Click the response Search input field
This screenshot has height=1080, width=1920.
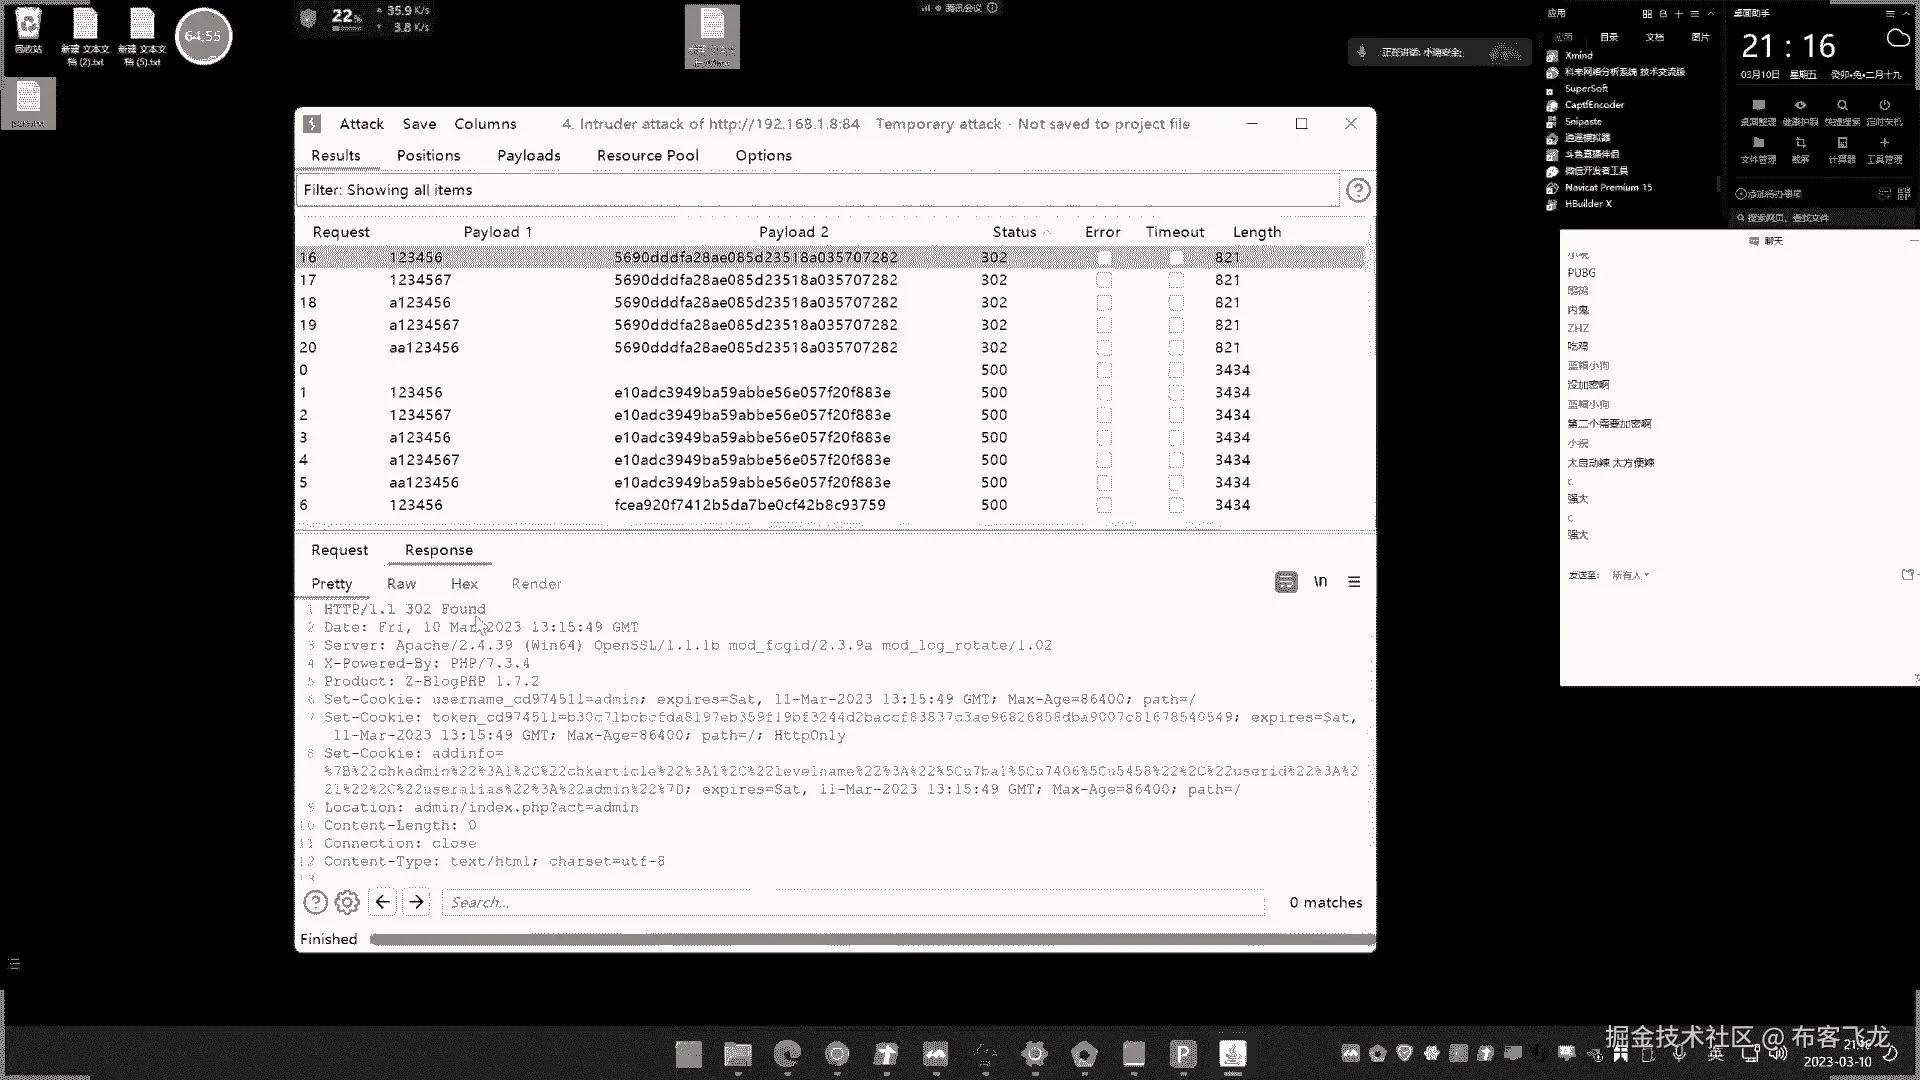(852, 902)
